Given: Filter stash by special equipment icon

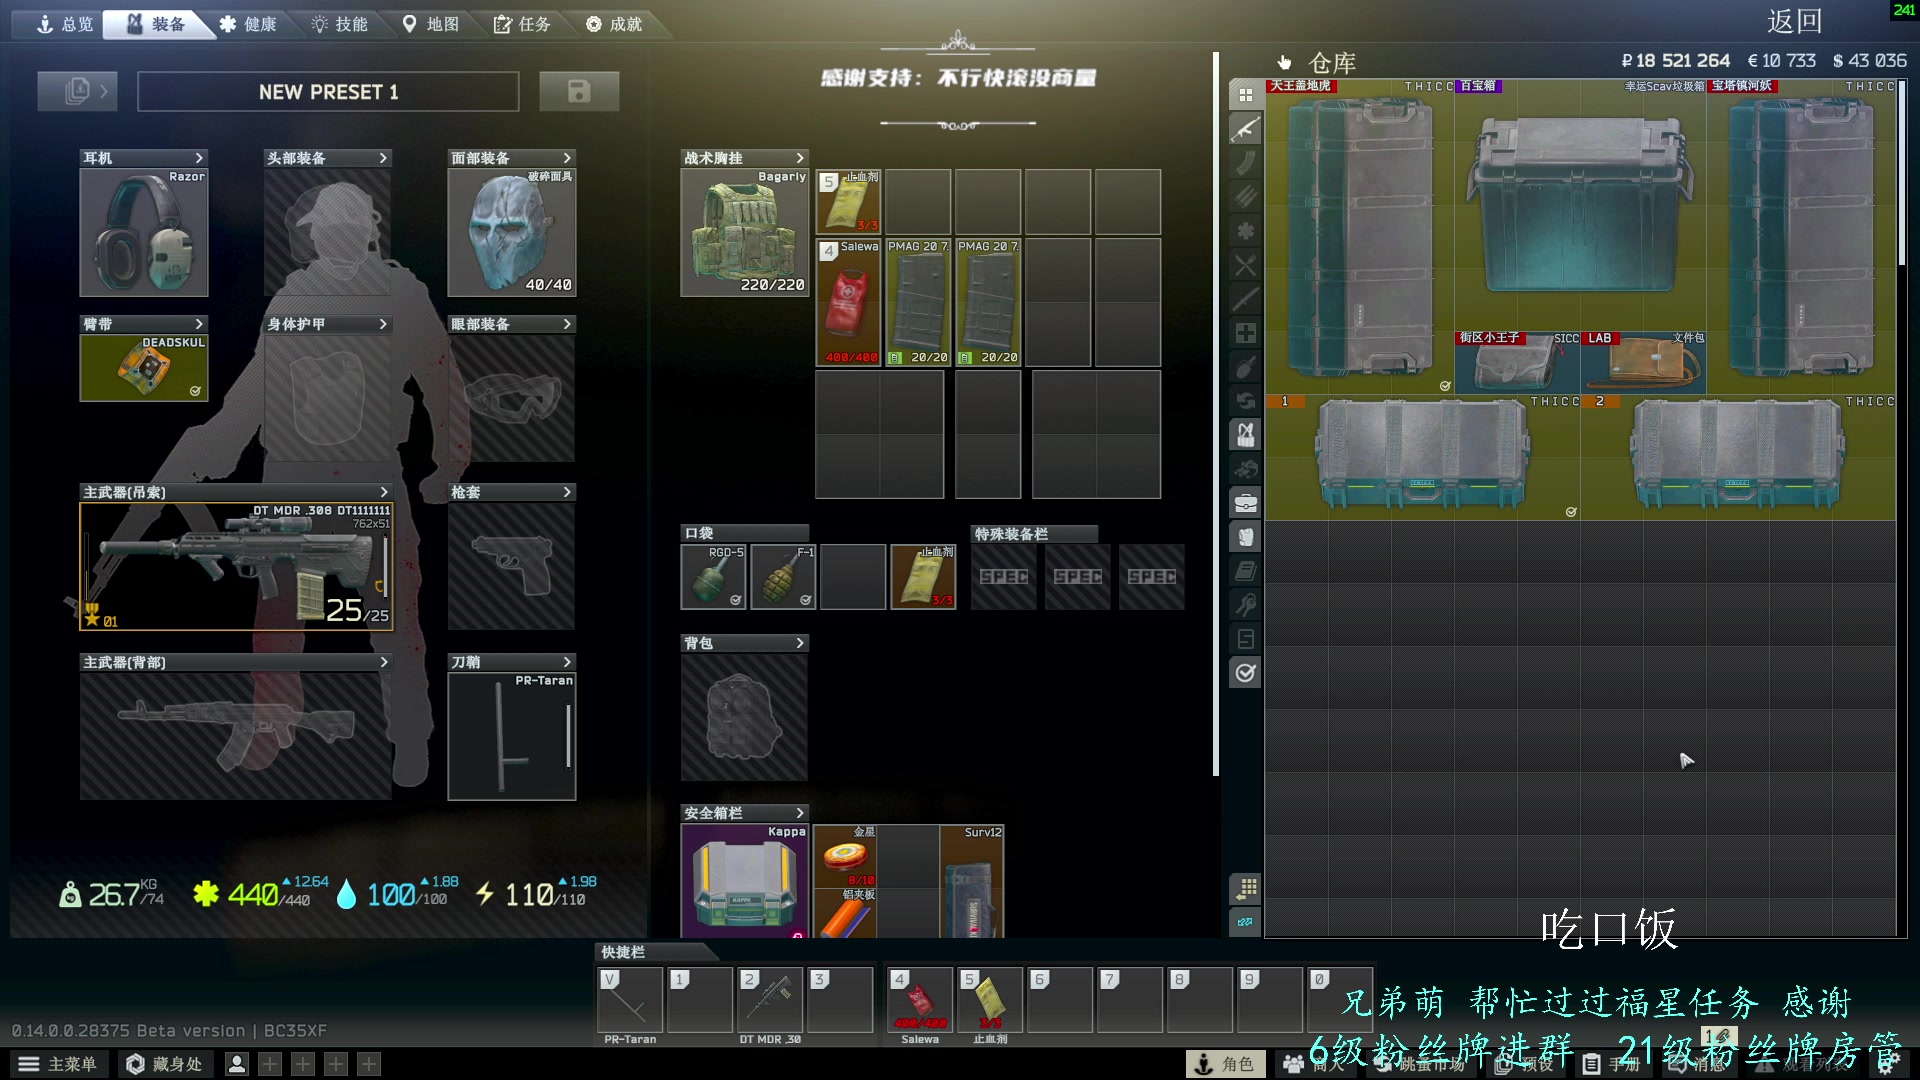Looking at the screenshot, I should (1245, 639).
